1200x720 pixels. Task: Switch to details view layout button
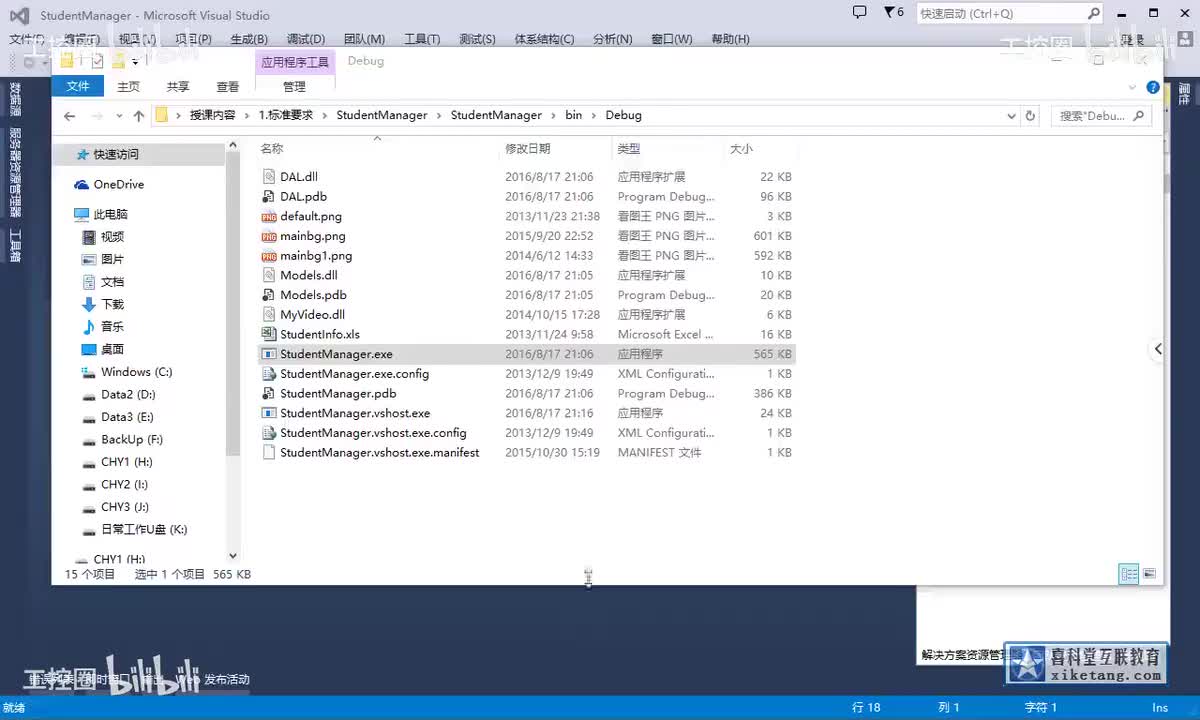click(x=1129, y=574)
